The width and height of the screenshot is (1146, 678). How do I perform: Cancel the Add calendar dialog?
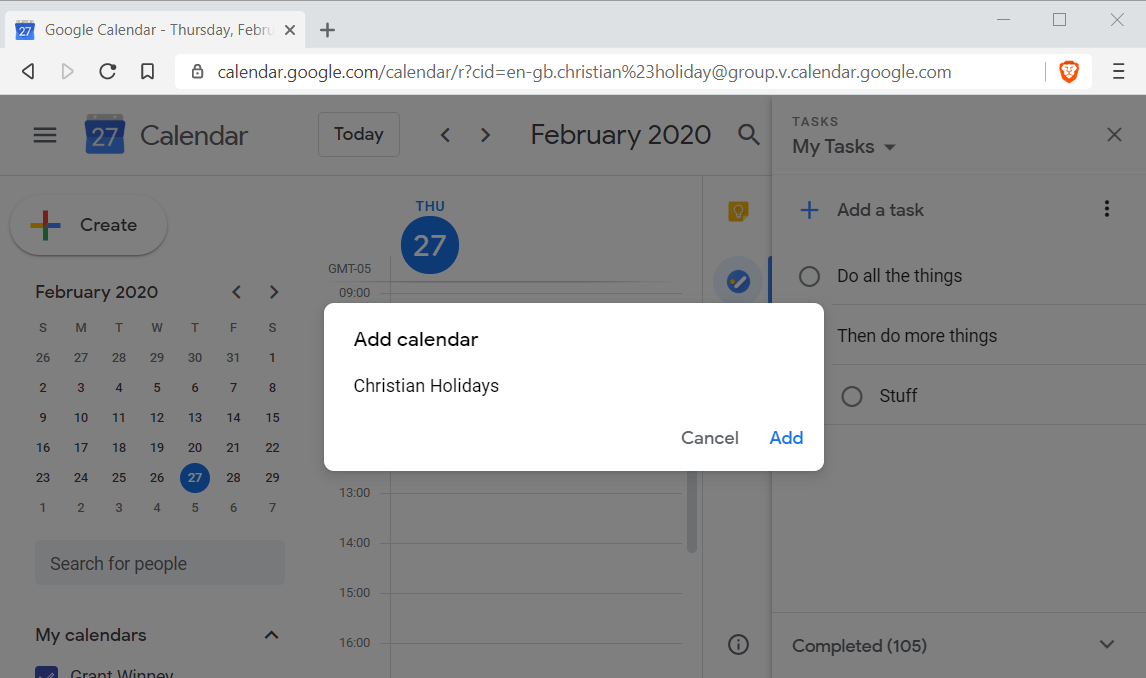tap(709, 438)
